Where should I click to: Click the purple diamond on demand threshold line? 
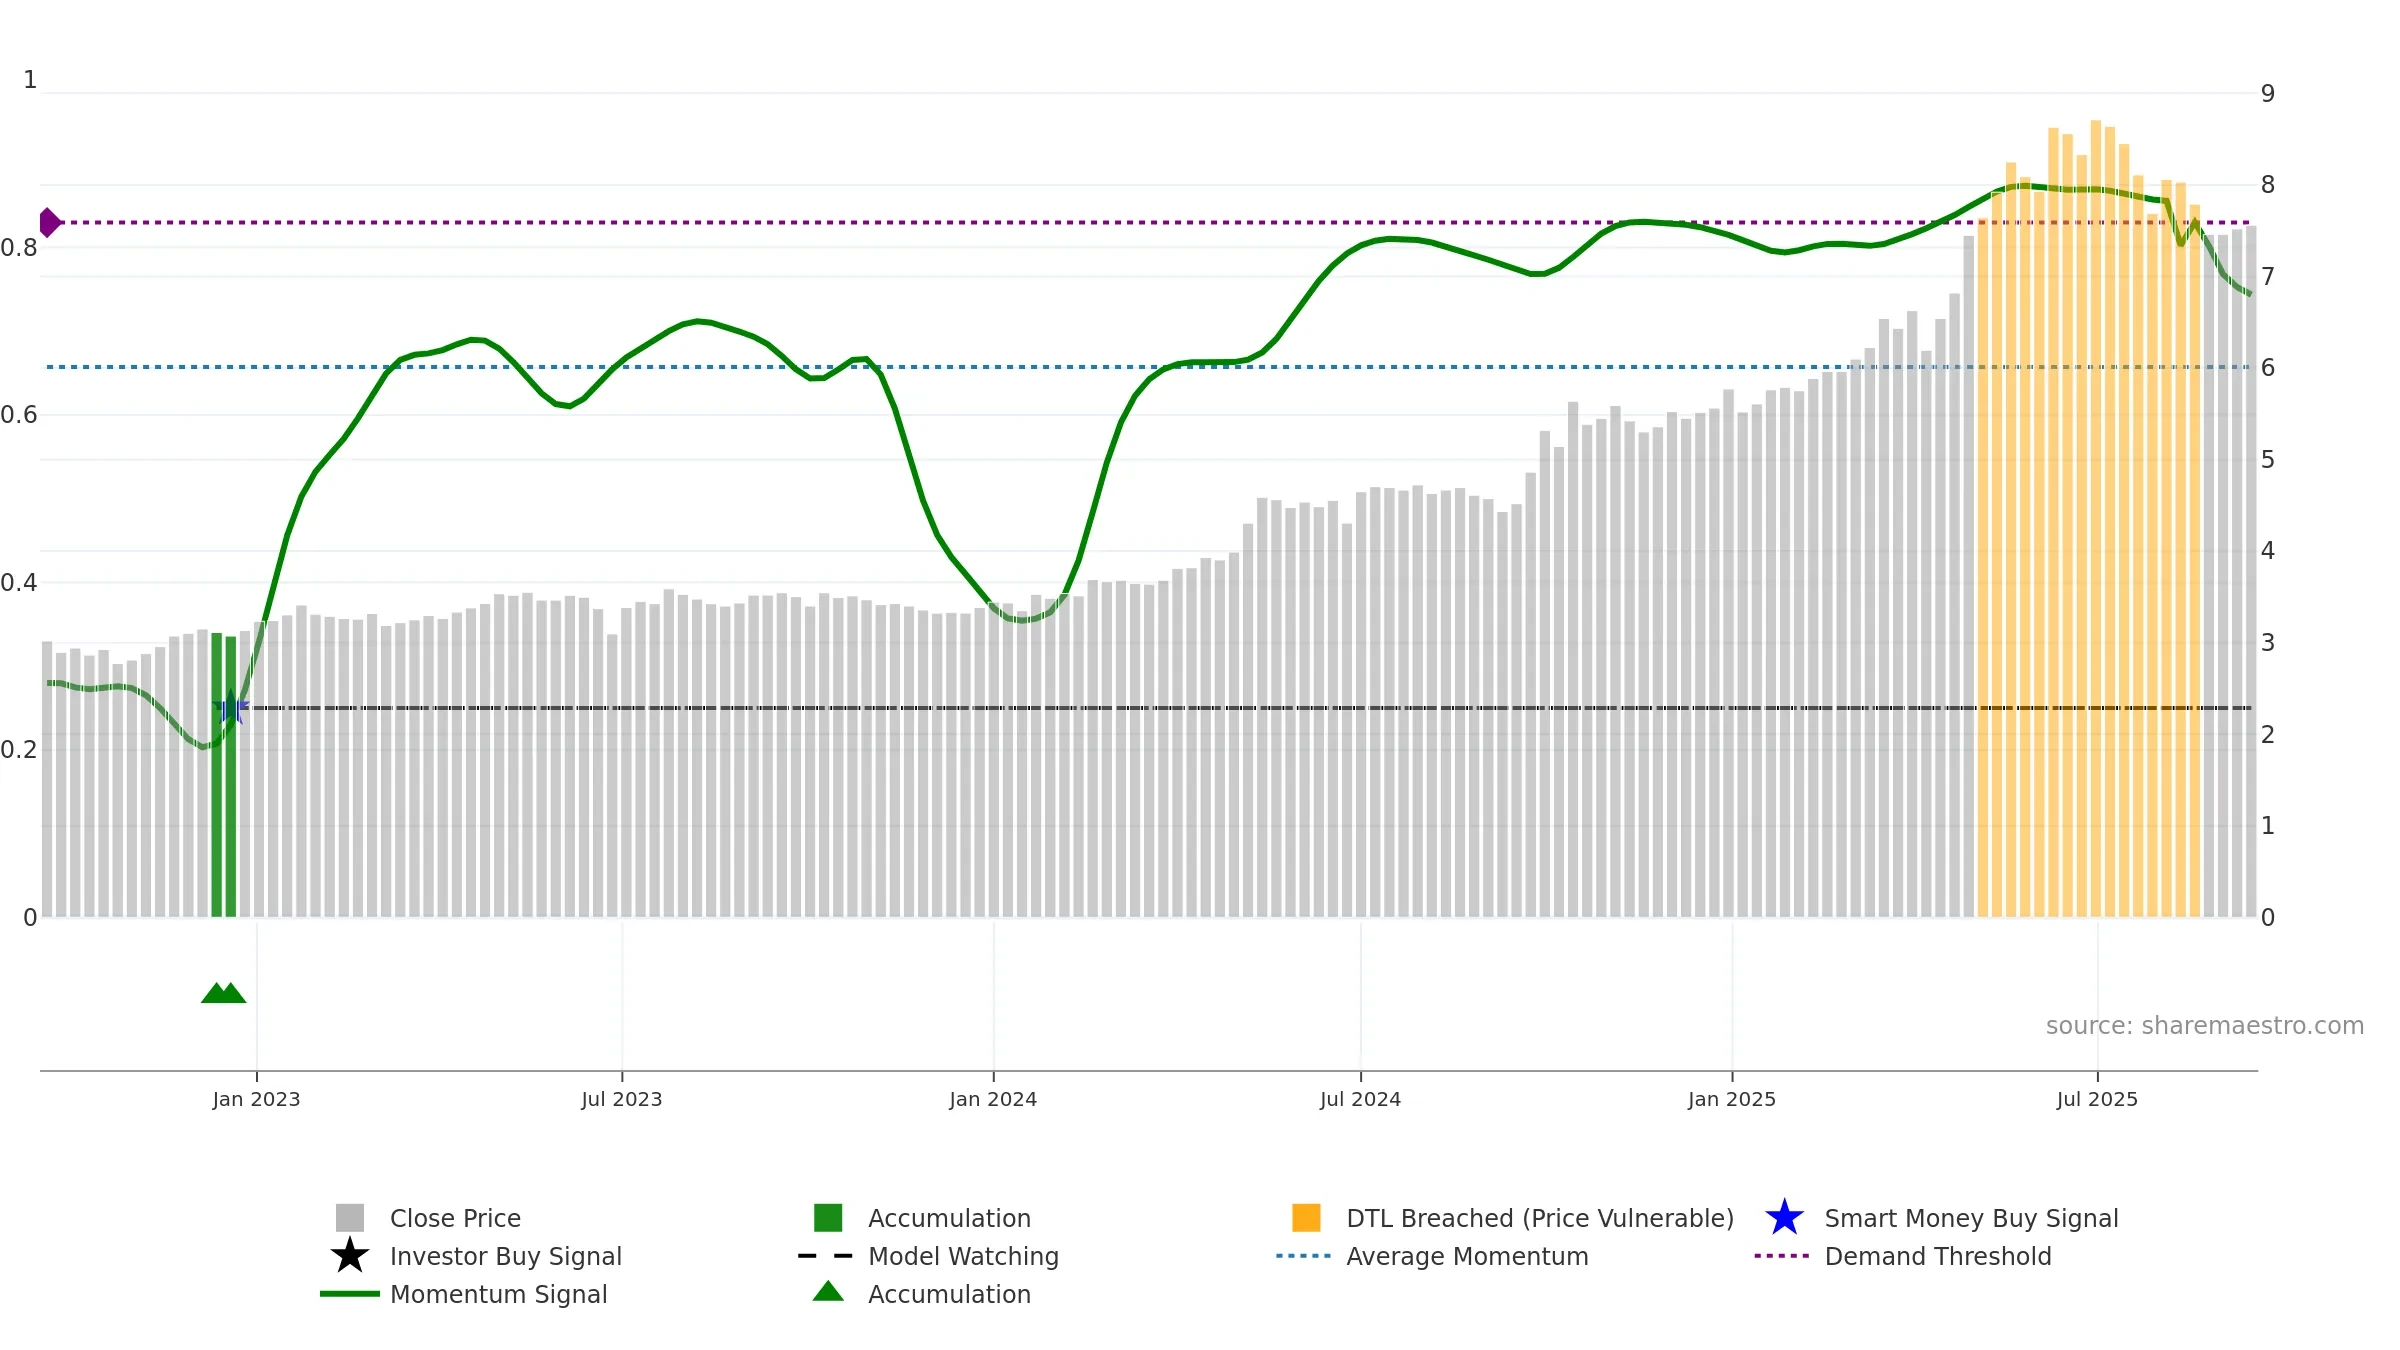(49, 222)
